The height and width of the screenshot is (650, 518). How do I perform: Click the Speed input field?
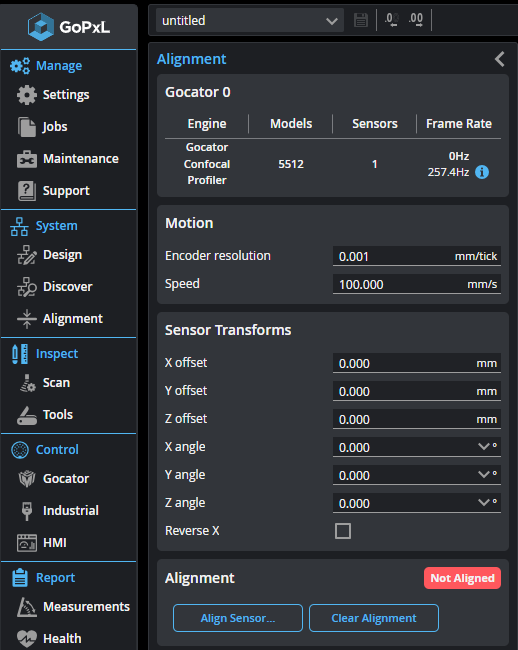(417, 284)
